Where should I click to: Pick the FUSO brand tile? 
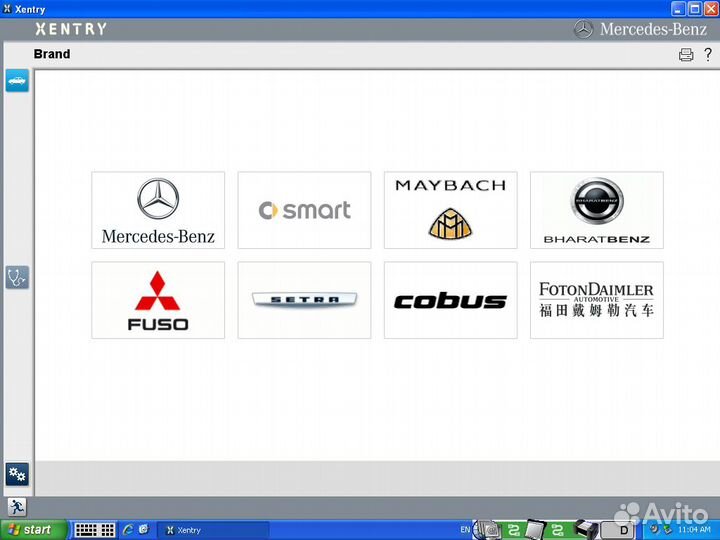point(158,300)
